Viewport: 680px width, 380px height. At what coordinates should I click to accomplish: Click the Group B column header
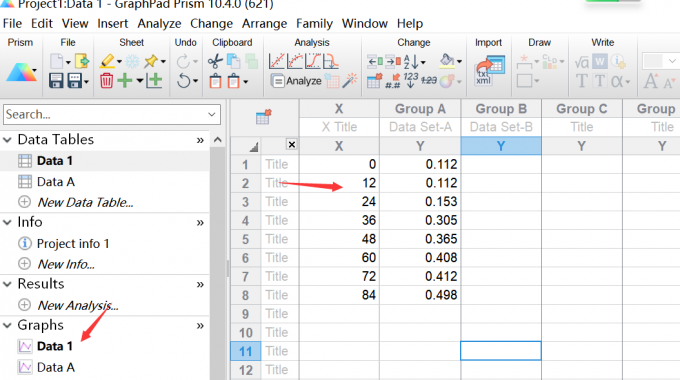tap(501, 109)
